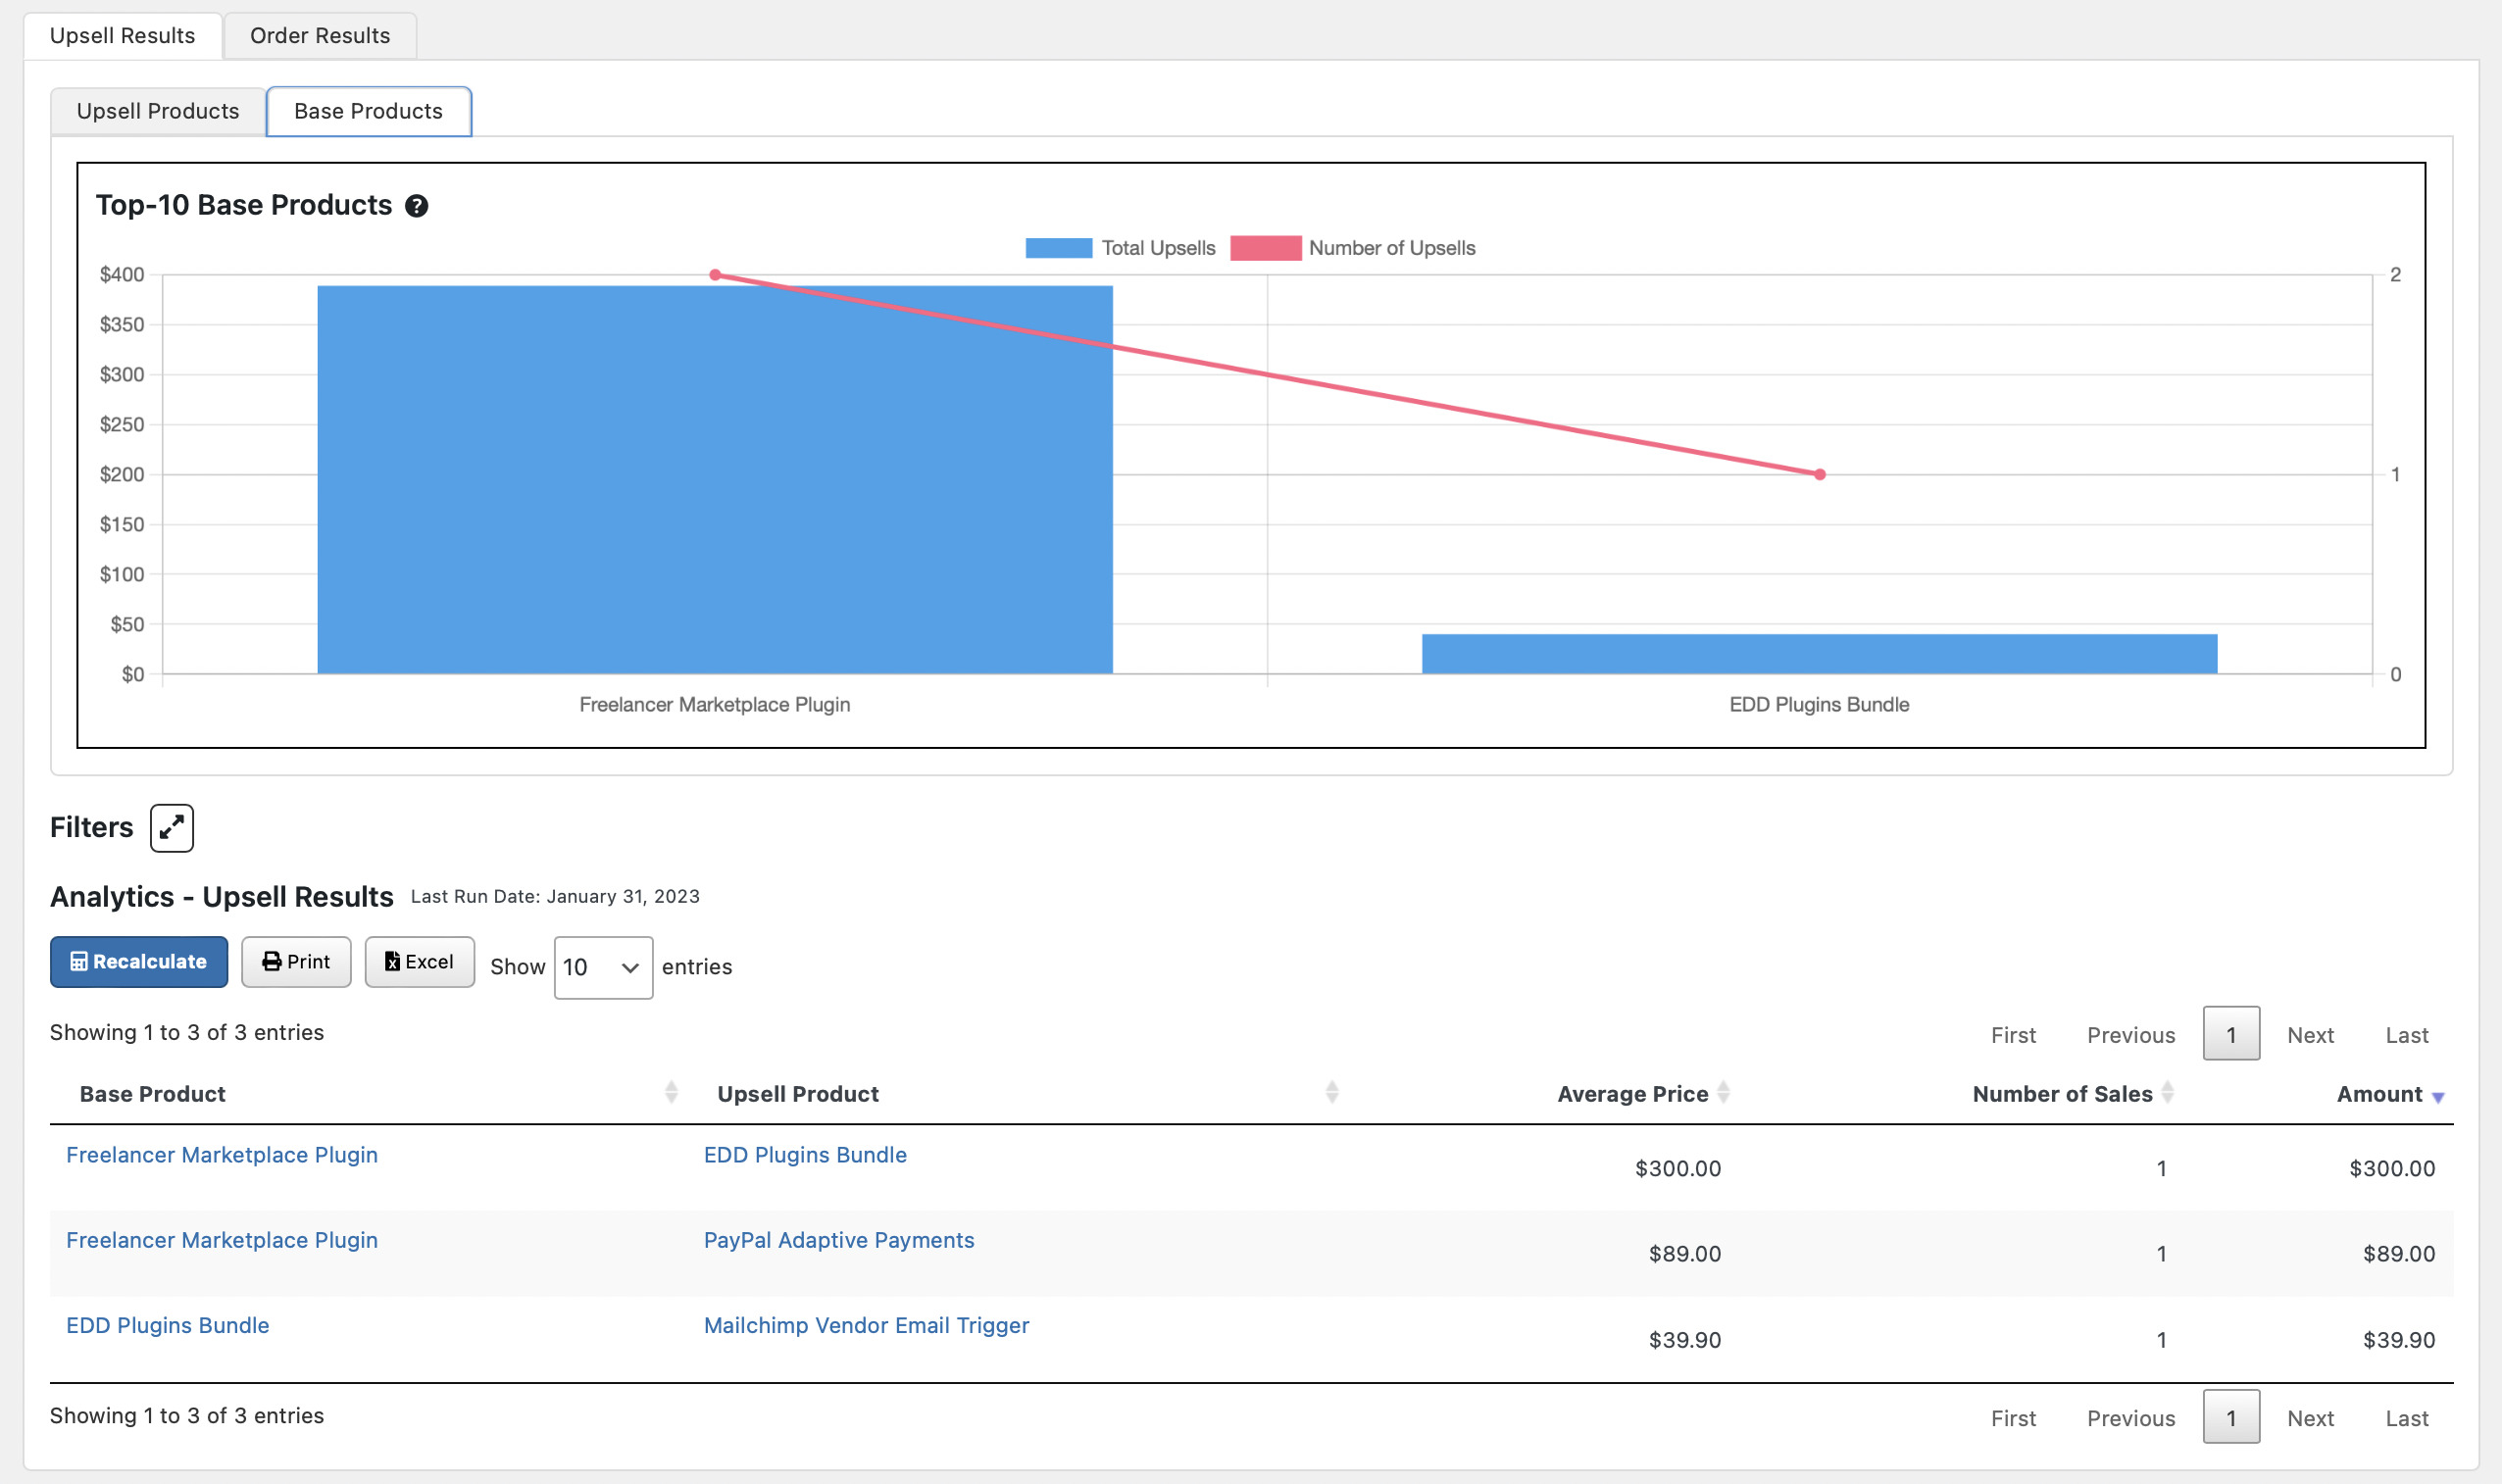
Task: Click the help question mark icon beside Top-10 Base Products
Action: [x=417, y=206]
